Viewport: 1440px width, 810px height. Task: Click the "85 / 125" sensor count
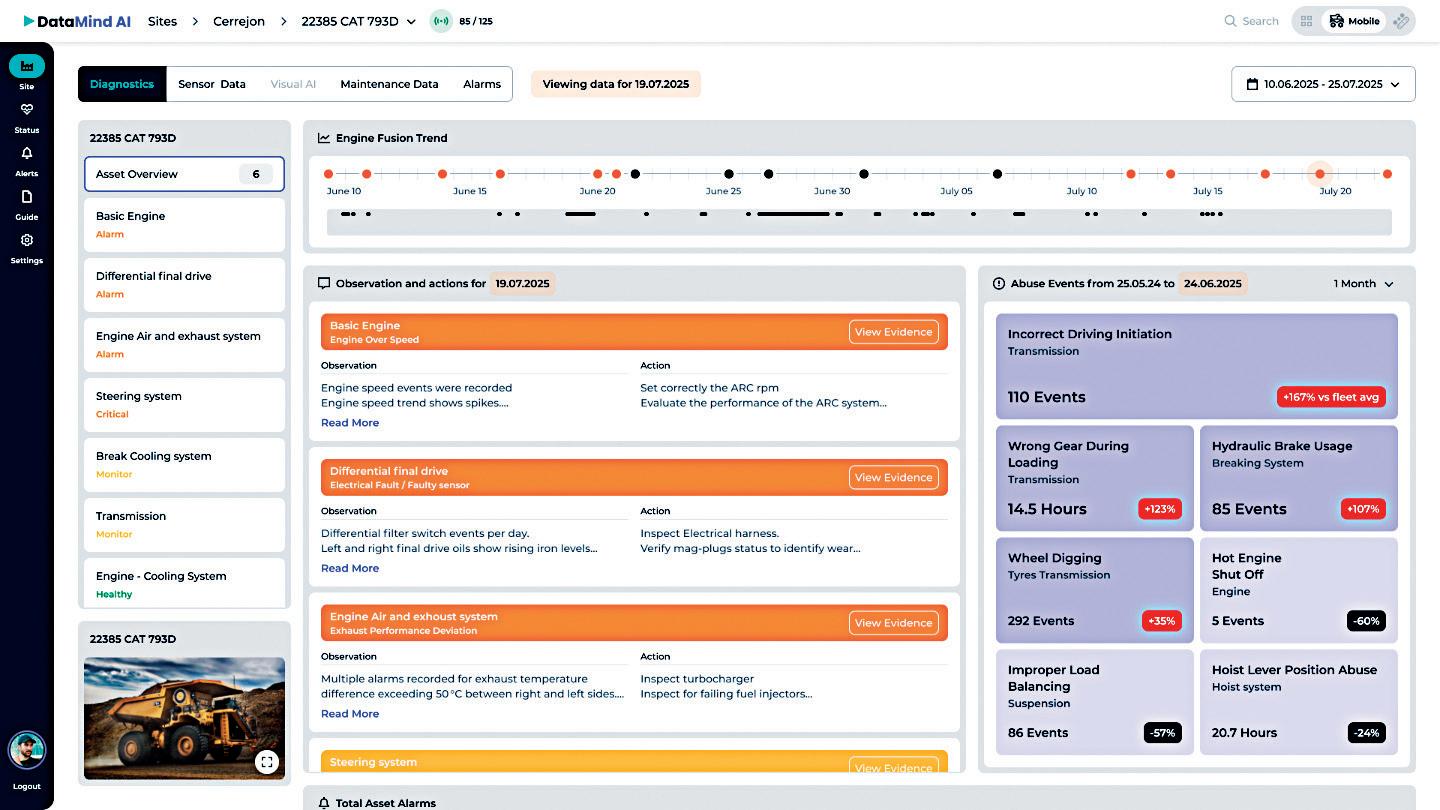[x=476, y=21]
